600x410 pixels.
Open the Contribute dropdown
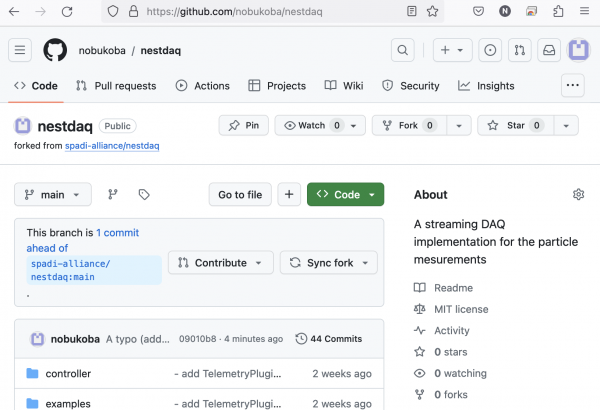click(221, 263)
